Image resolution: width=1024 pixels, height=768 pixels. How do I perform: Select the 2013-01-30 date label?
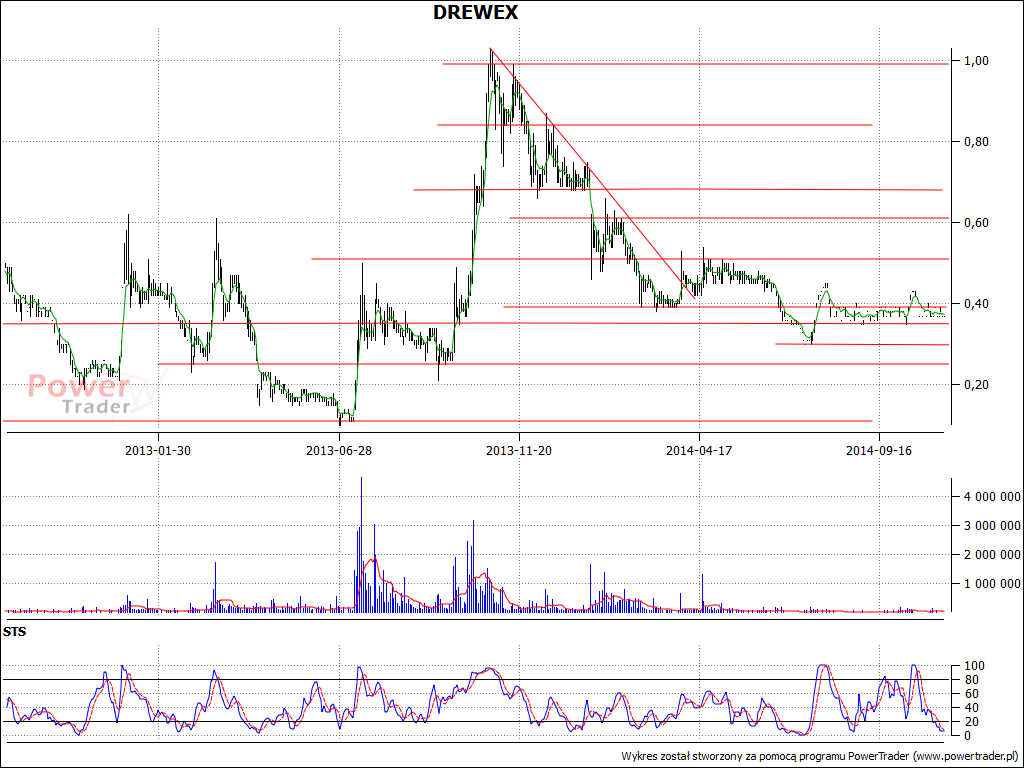pos(158,451)
